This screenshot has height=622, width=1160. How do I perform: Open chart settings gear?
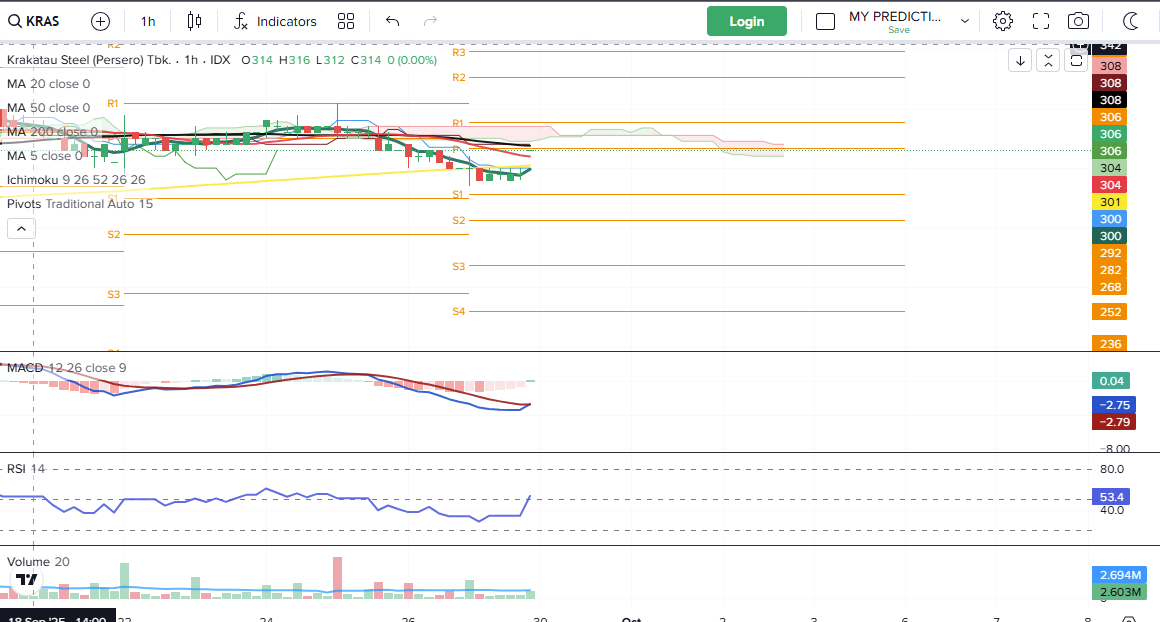(x=1002, y=21)
